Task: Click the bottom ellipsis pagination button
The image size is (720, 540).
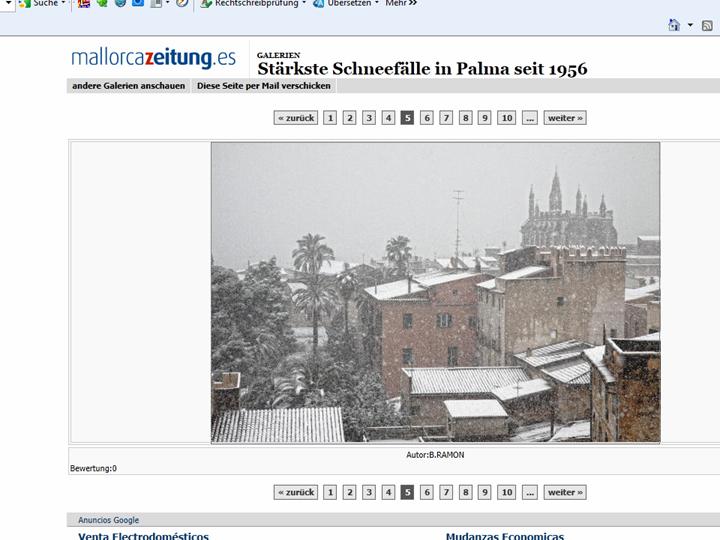Action: tap(530, 492)
